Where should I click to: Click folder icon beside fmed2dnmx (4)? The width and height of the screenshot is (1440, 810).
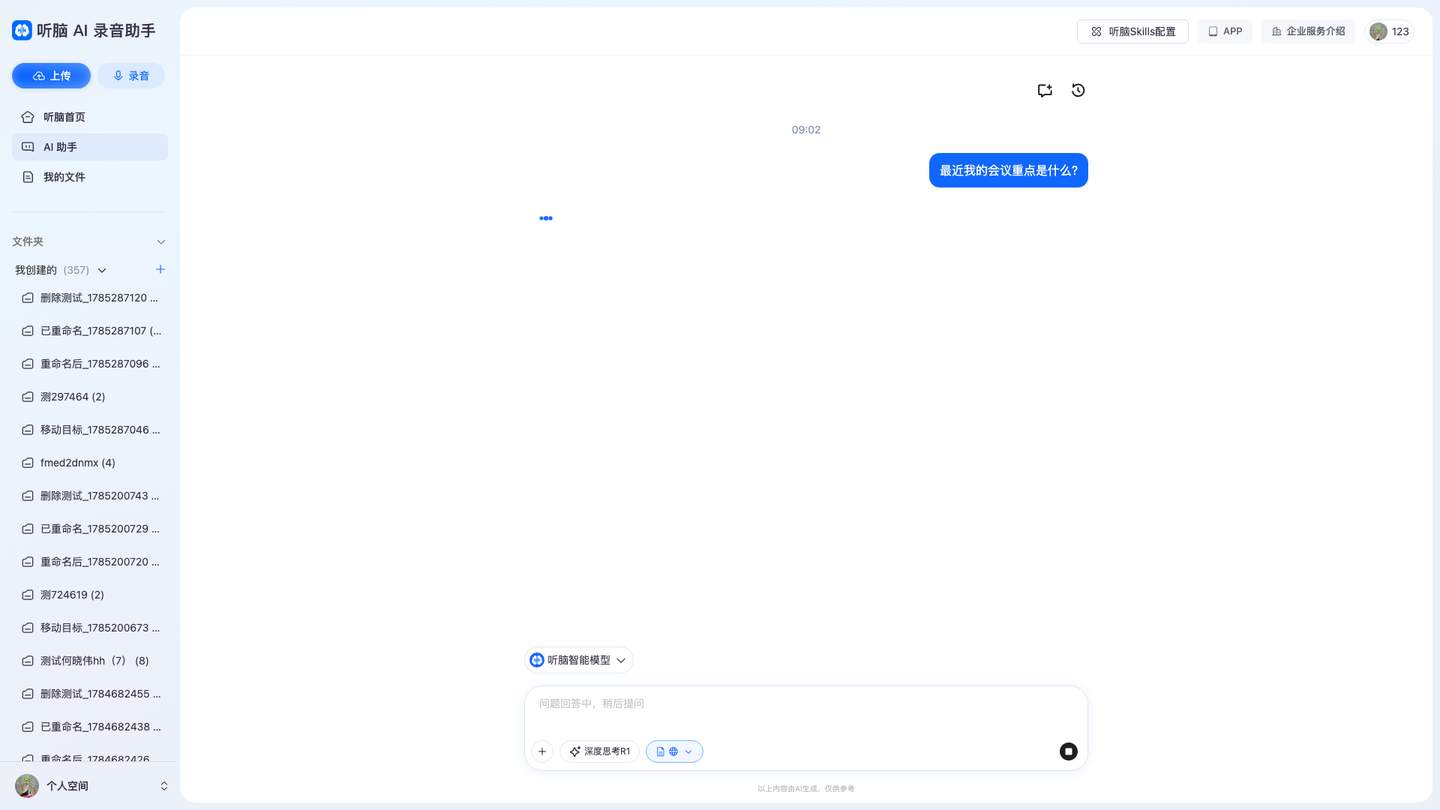tap(28, 463)
